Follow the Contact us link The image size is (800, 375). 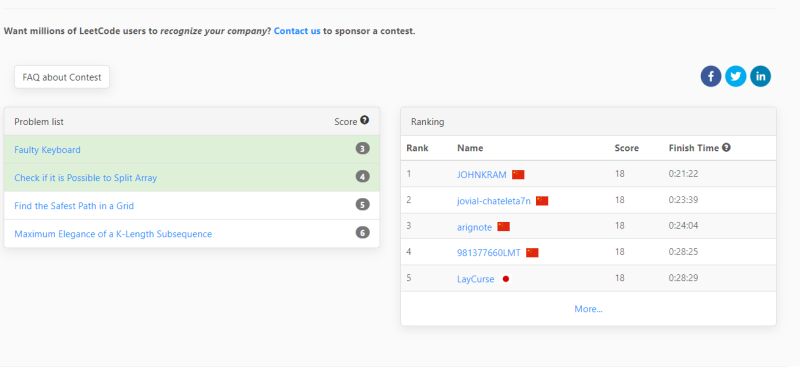(297, 31)
